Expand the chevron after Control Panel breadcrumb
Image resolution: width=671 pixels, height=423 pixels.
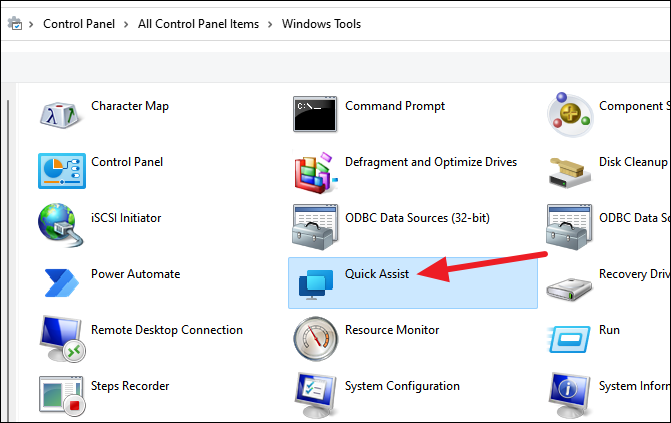click(x=126, y=24)
